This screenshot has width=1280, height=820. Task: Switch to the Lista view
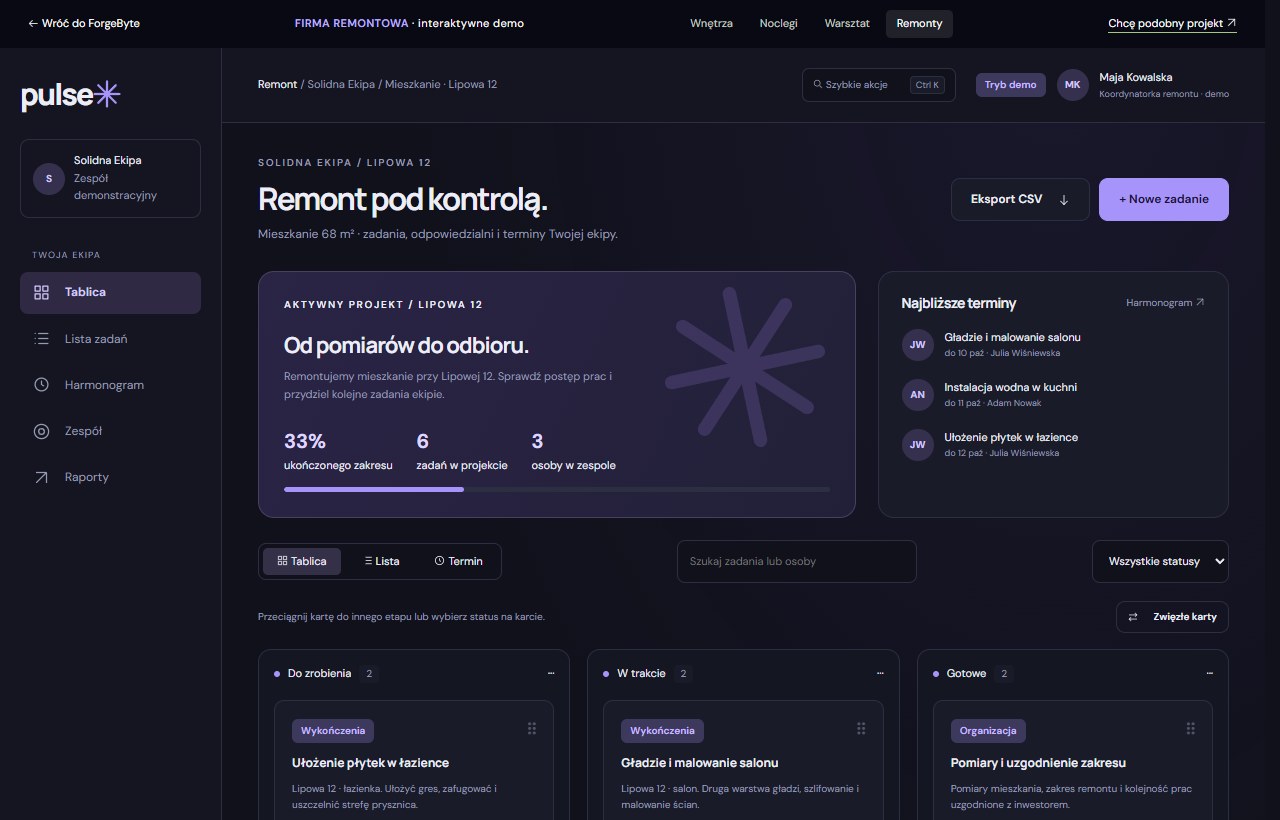coord(382,561)
